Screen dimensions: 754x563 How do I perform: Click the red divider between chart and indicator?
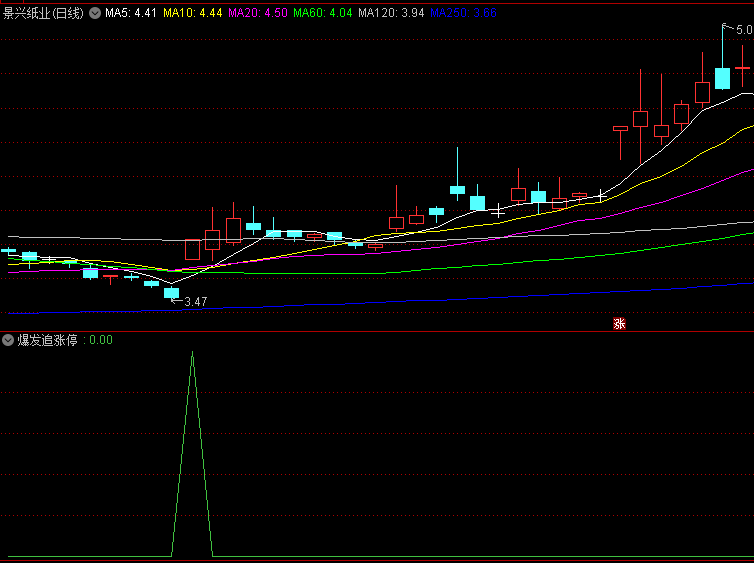(377, 332)
